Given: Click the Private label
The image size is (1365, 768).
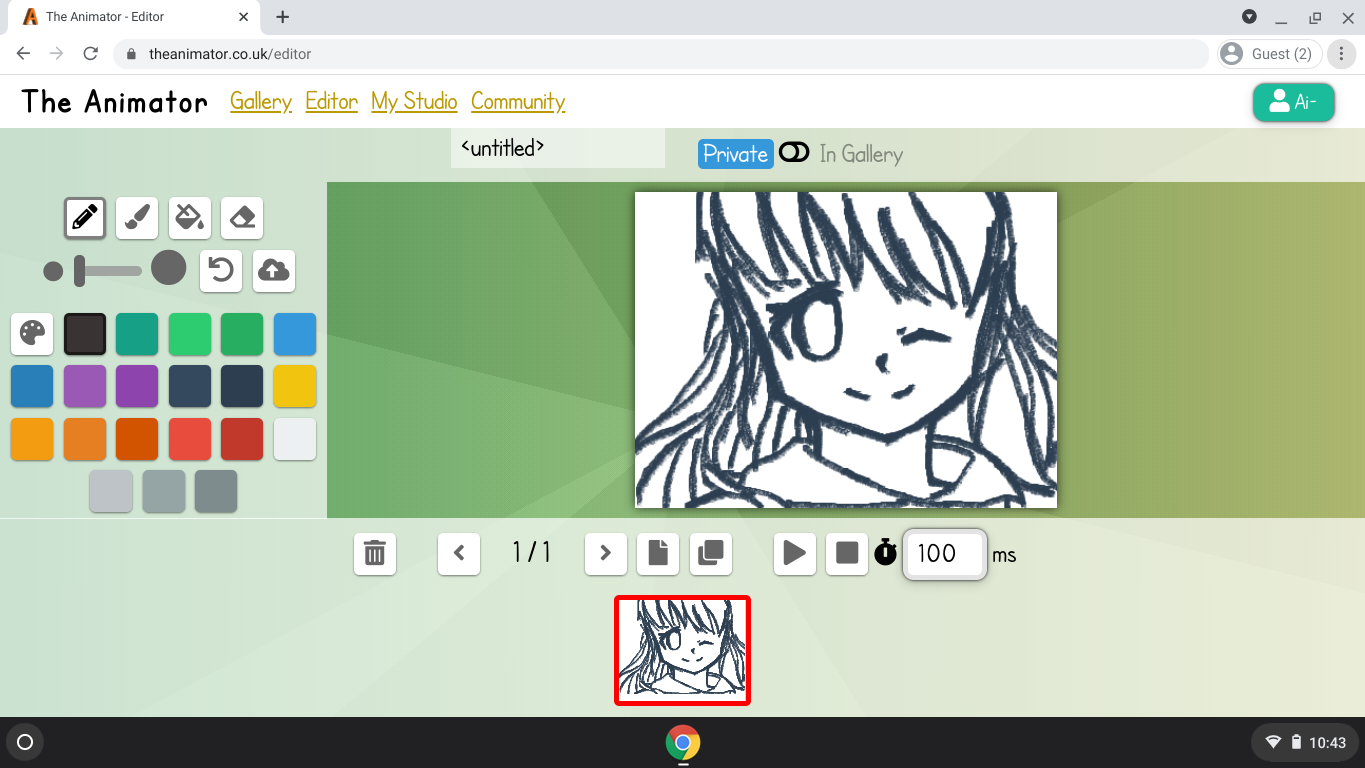Looking at the screenshot, I should [735, 153].
